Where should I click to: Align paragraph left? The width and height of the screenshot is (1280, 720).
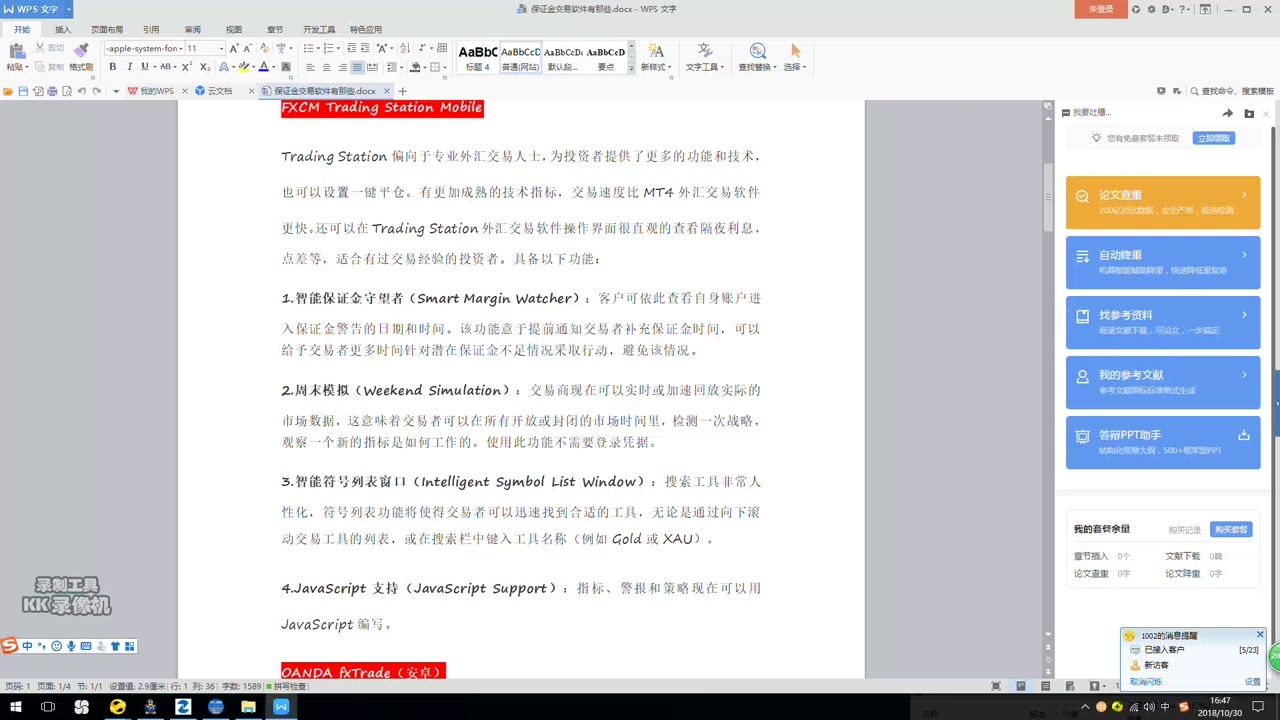310,67
